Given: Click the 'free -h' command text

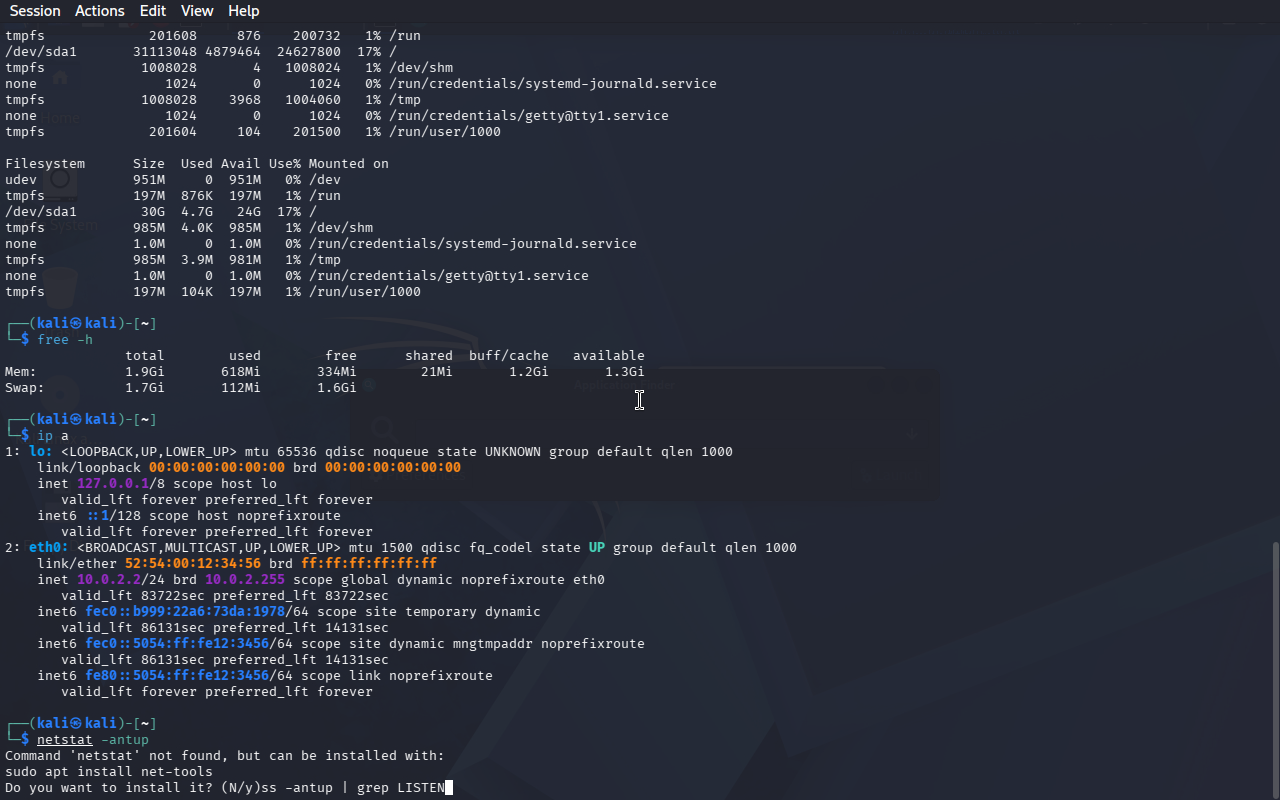Looking at the screenshot, I should coord(65,340).
